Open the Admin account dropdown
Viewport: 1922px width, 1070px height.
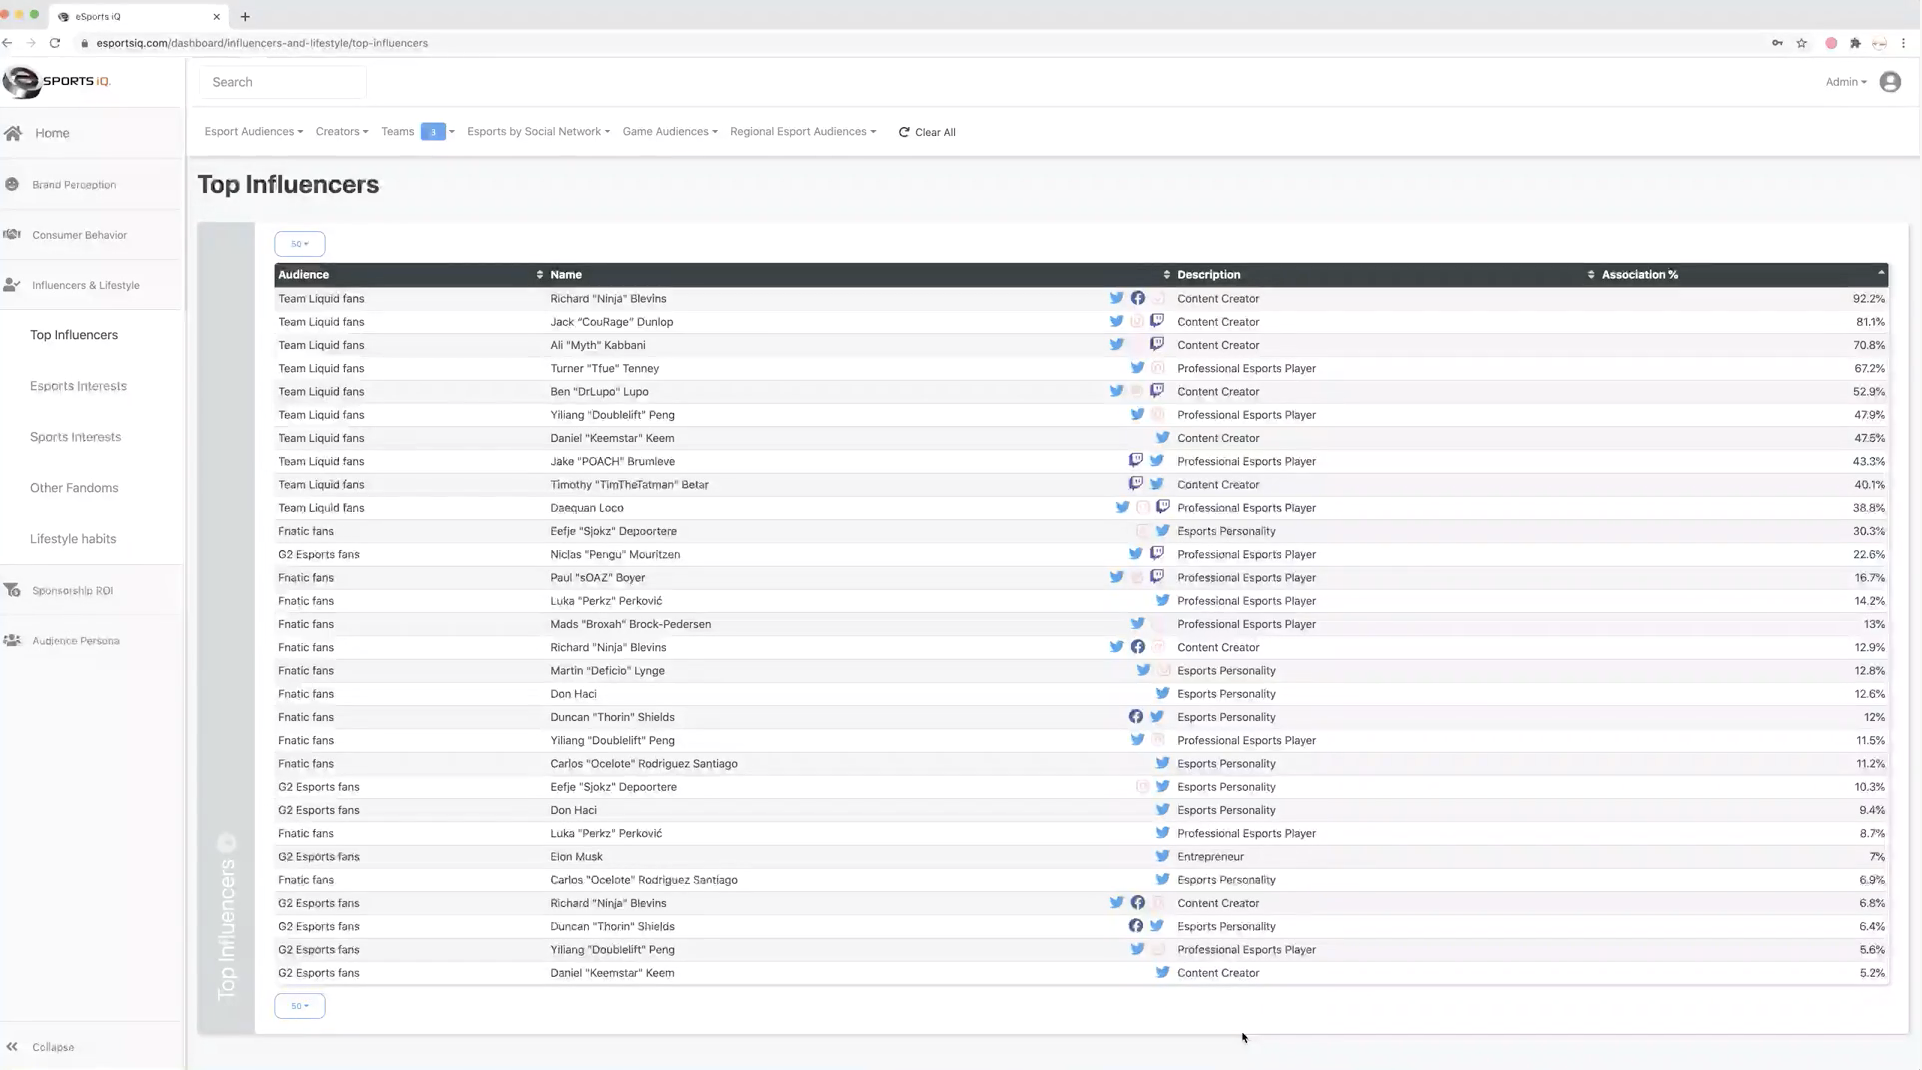tap(1846, 82)
